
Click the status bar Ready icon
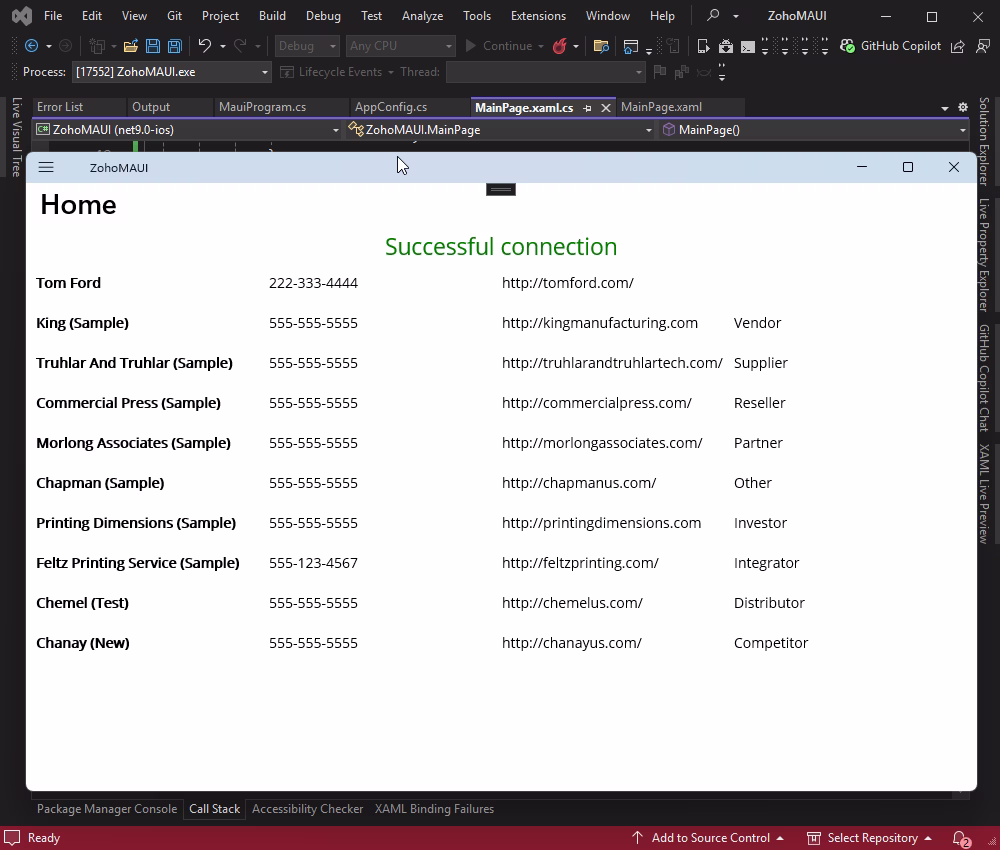coord(12,838)
